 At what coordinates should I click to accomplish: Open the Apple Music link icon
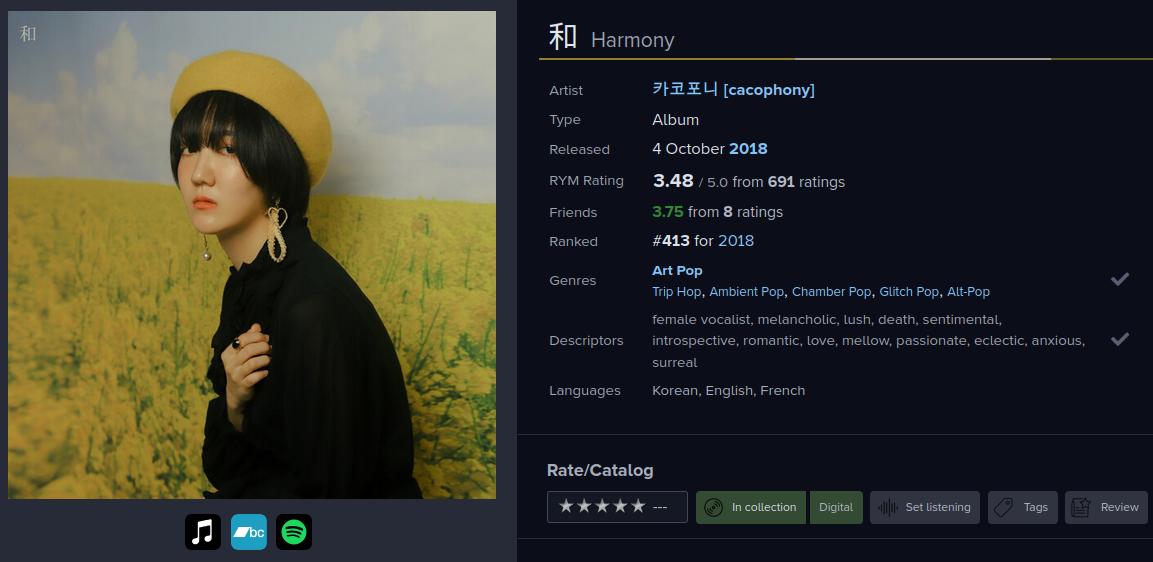click(x=203, y=532)
